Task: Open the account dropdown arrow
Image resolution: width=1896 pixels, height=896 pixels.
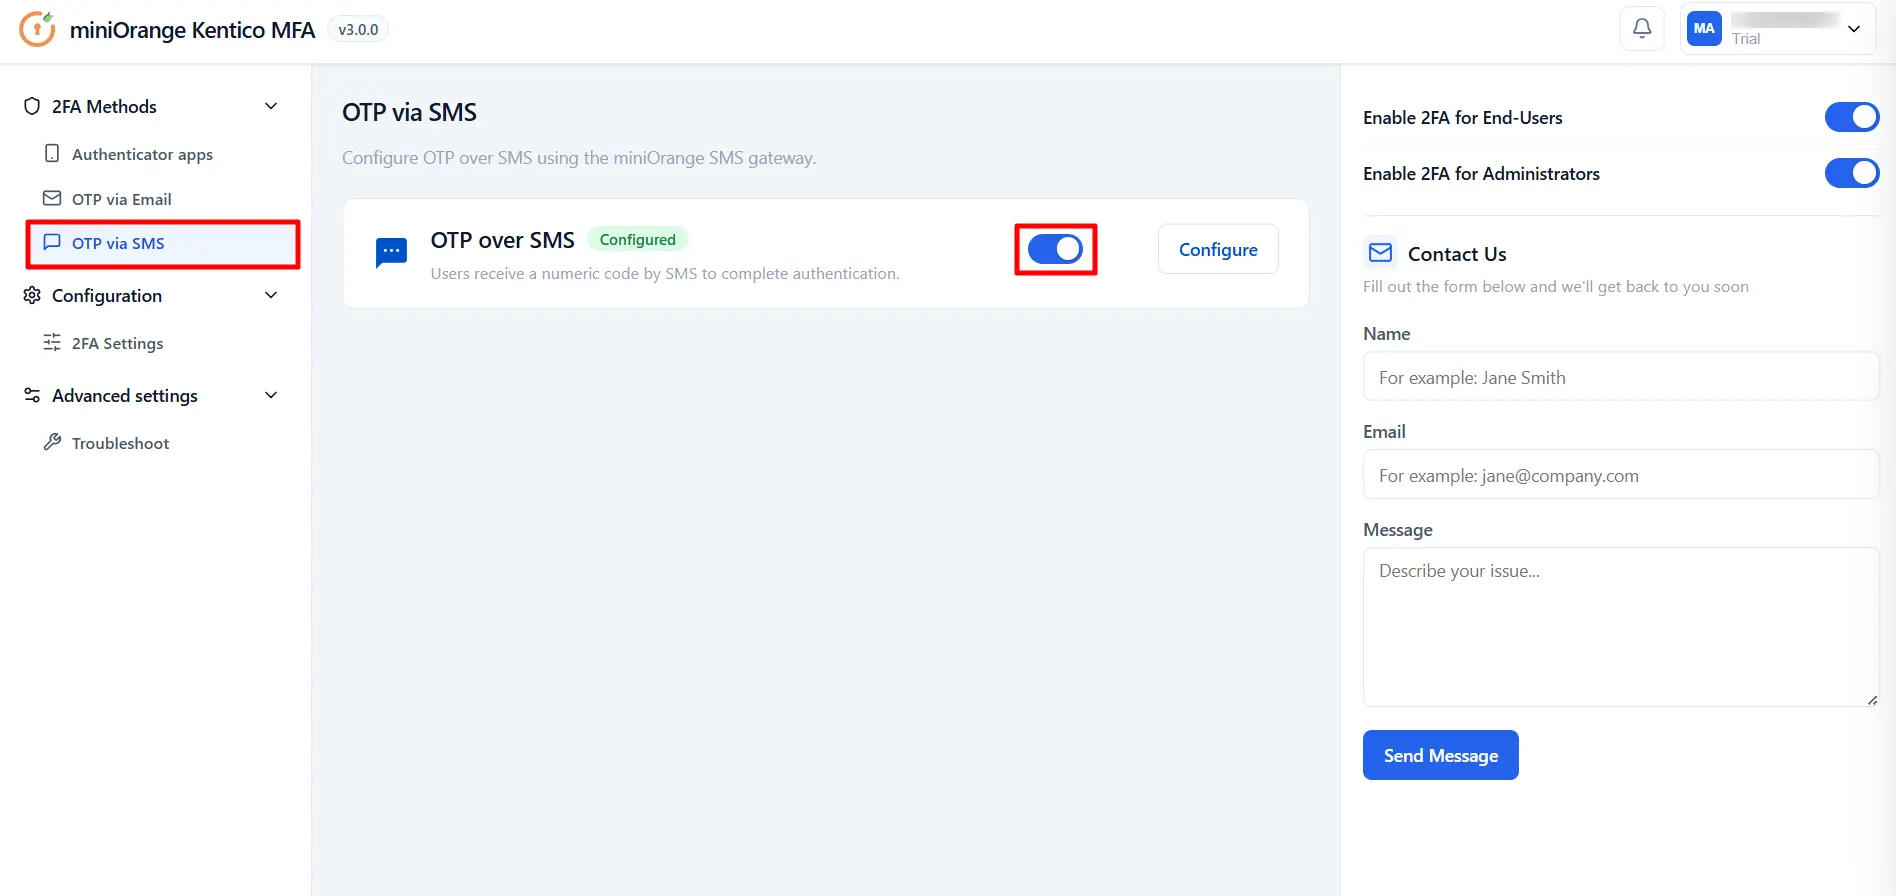Action: (1854, 29)
